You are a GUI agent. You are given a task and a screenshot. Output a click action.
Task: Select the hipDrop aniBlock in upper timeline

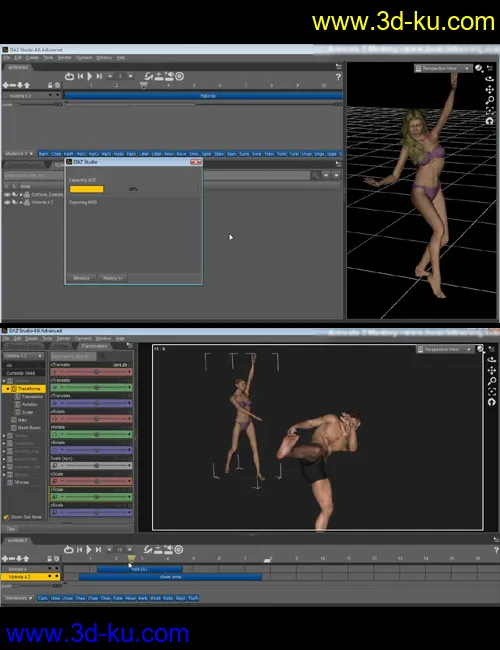pyautogui.click(x=204, y=96)
